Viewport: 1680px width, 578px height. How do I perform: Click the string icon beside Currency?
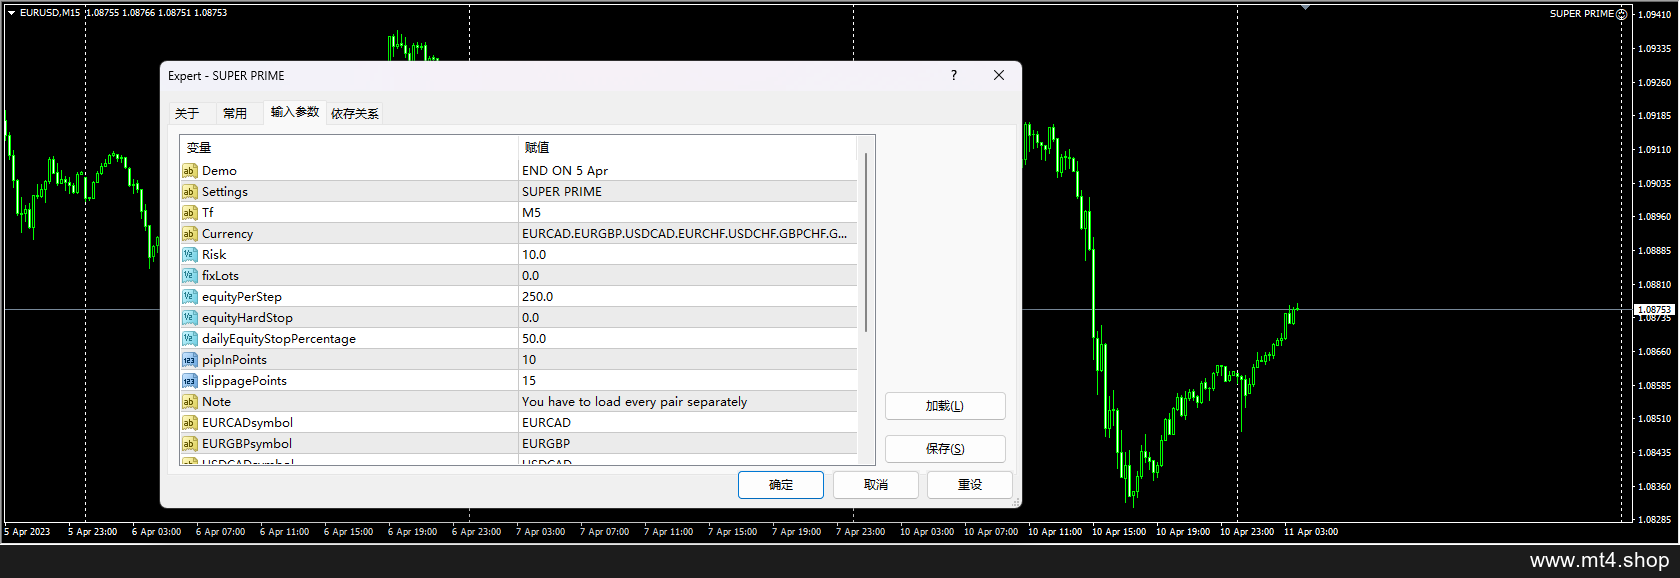[189, 234]
